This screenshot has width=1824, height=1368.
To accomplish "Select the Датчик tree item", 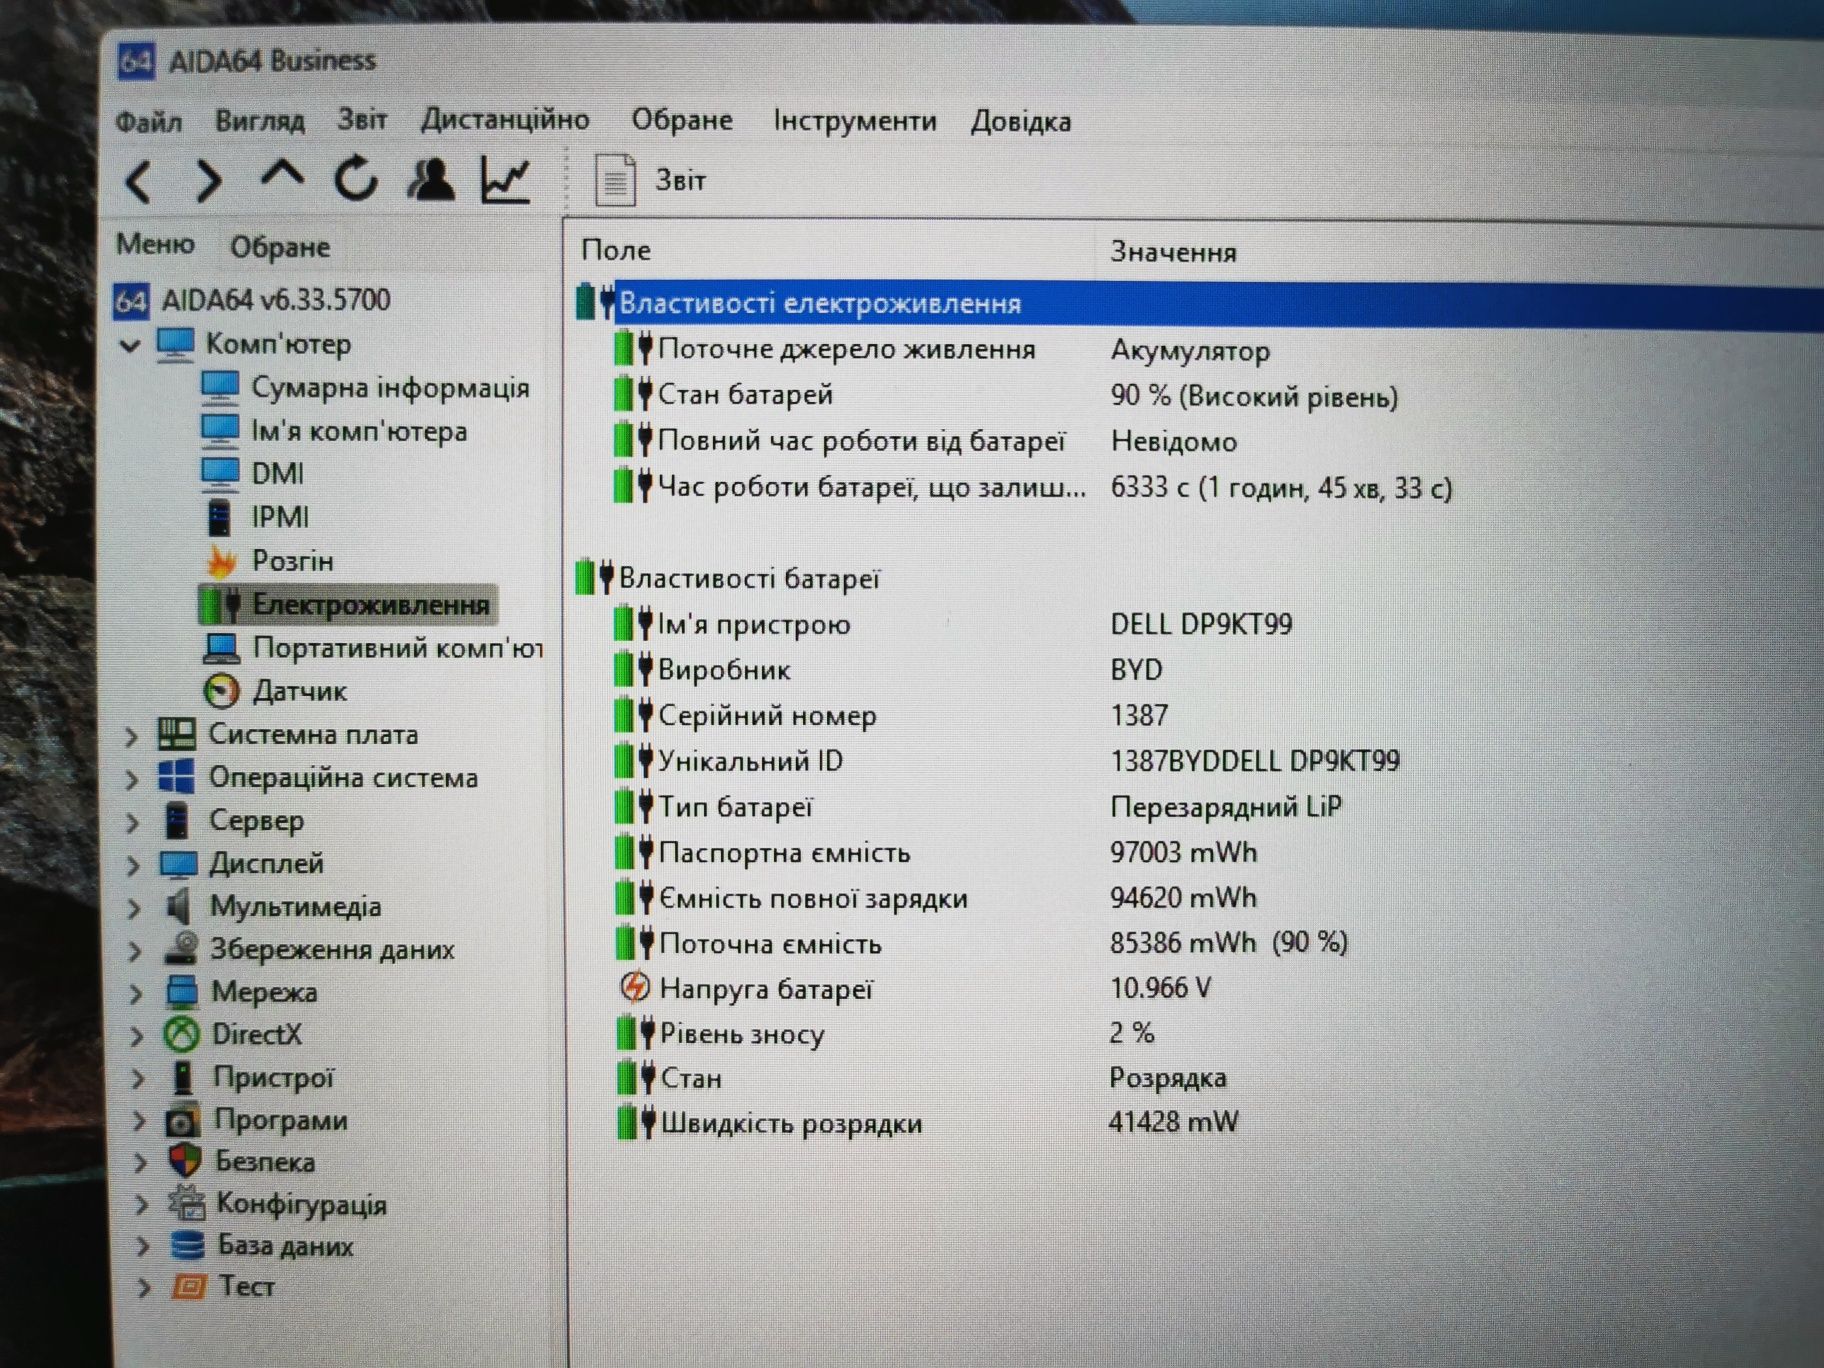I will pos(274,691).
